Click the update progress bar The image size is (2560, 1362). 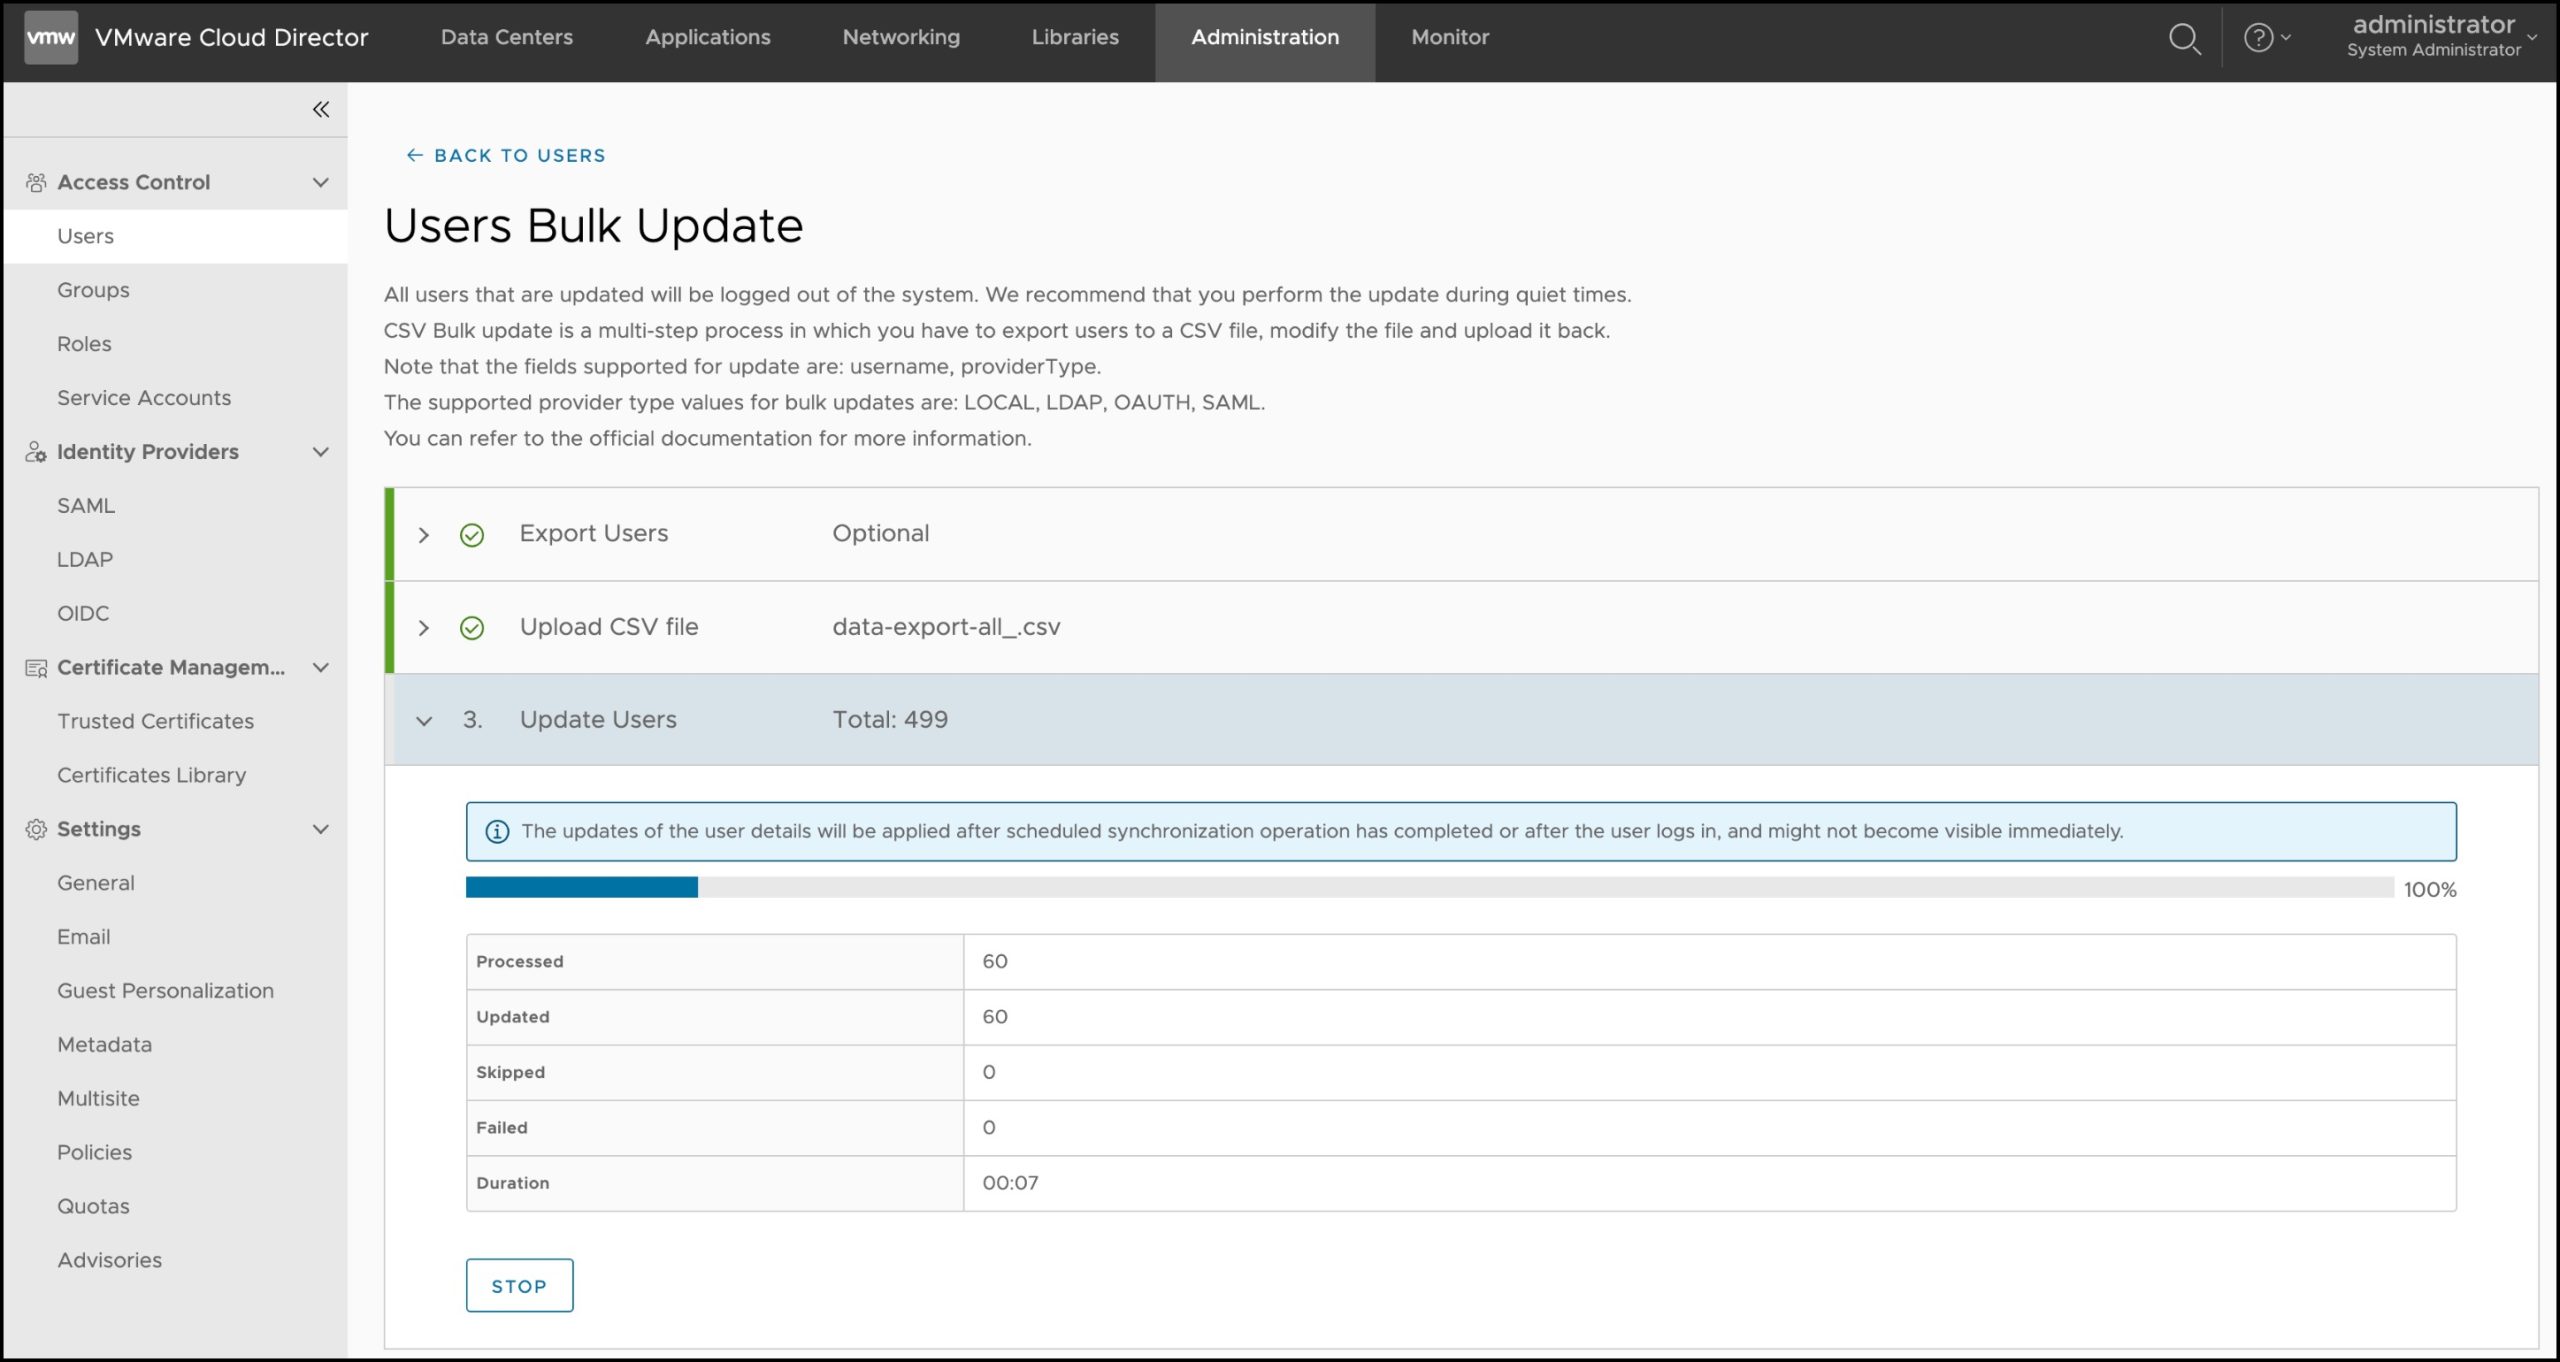coord(1428,887)
